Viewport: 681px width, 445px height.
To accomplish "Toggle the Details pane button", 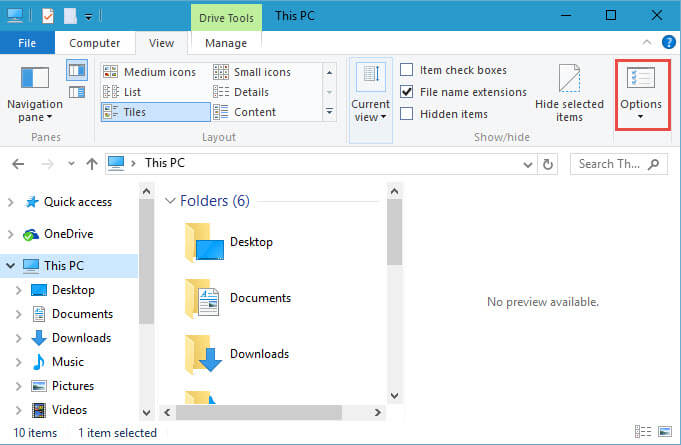I will click(77, 92).
